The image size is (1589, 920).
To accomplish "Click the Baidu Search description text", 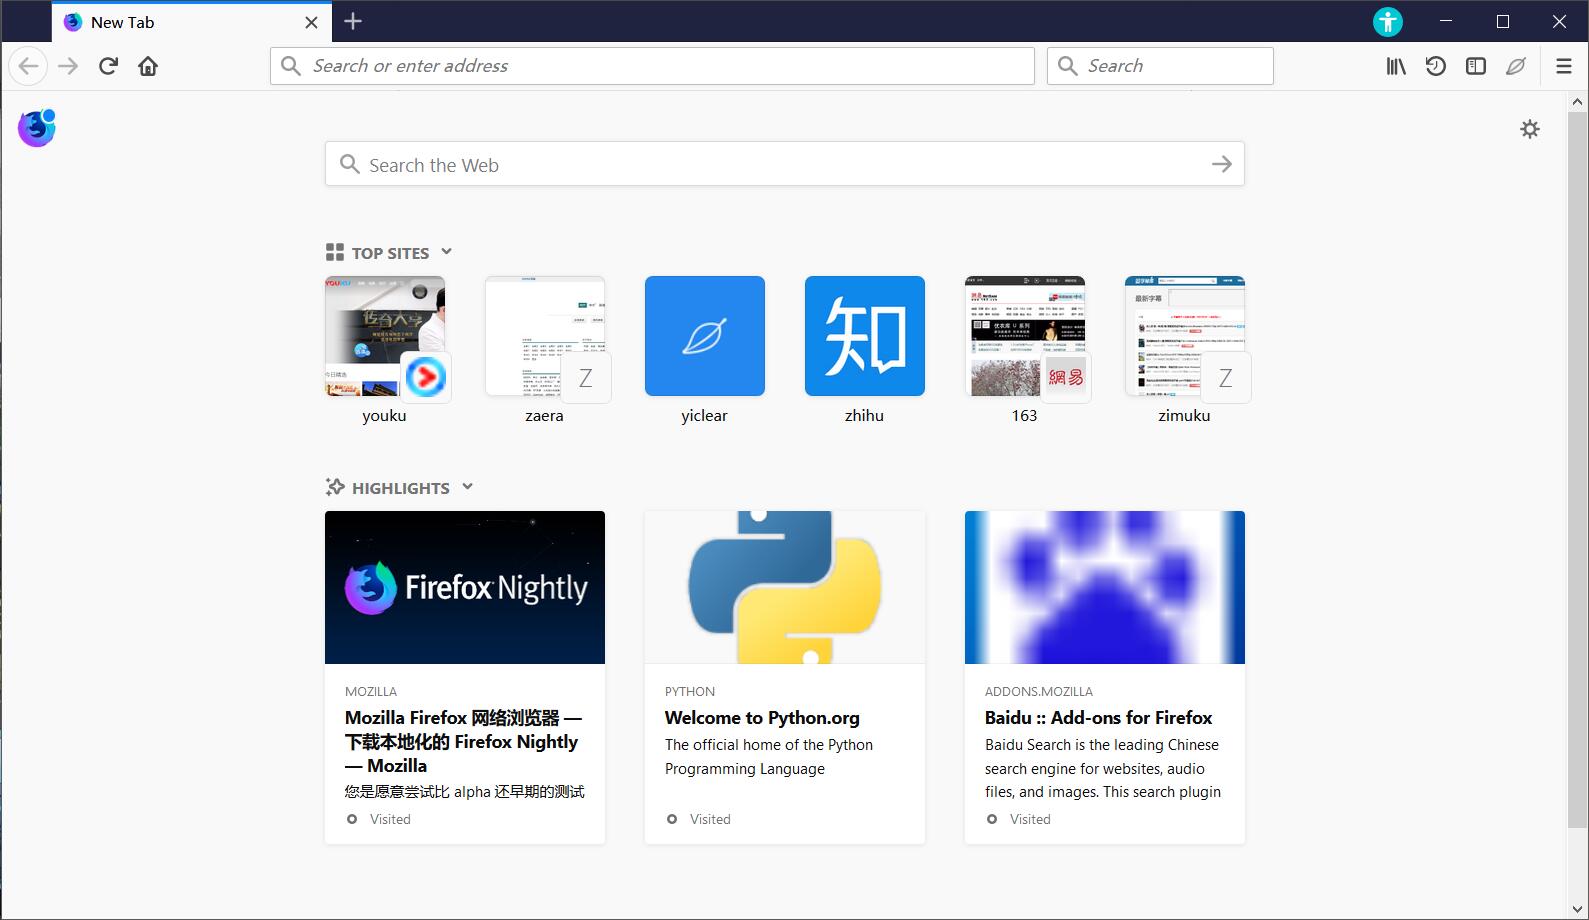I will [x=1103, y=768].
